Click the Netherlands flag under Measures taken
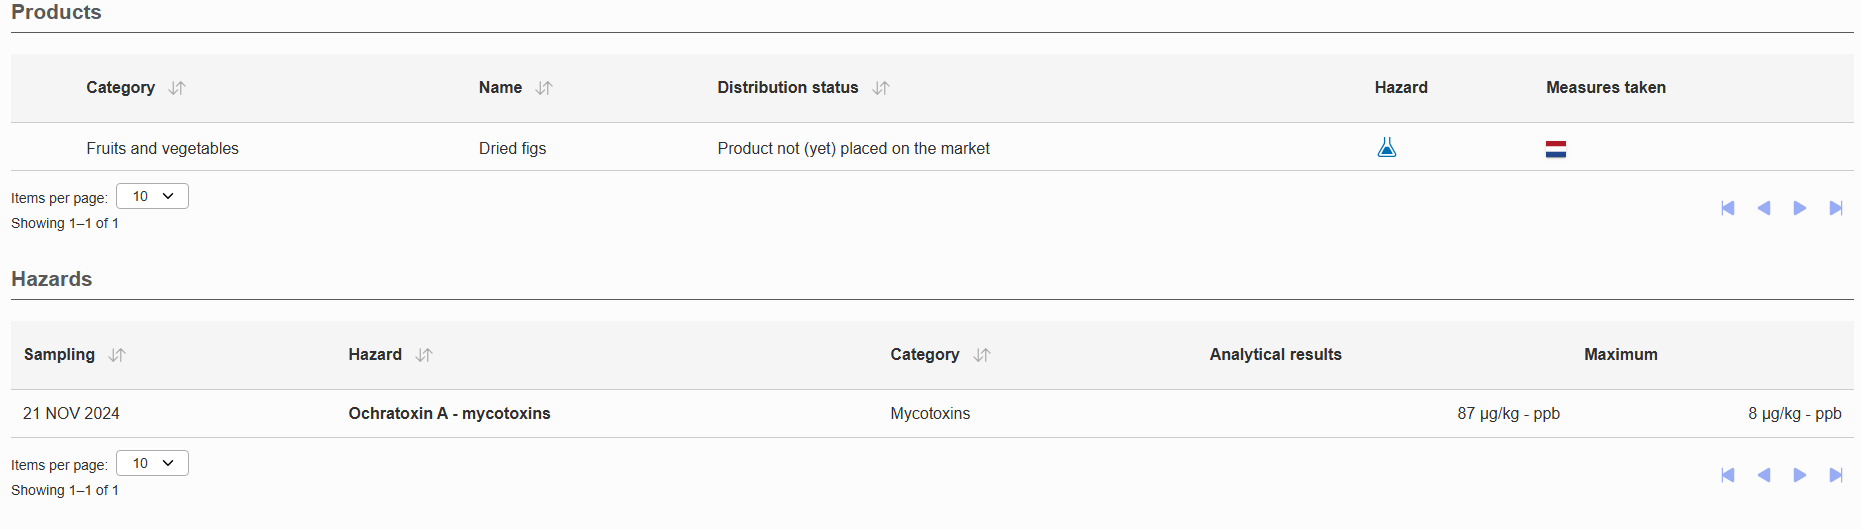The height and width of the screenshot is (529, 1862). click(x=1555, y=149)
